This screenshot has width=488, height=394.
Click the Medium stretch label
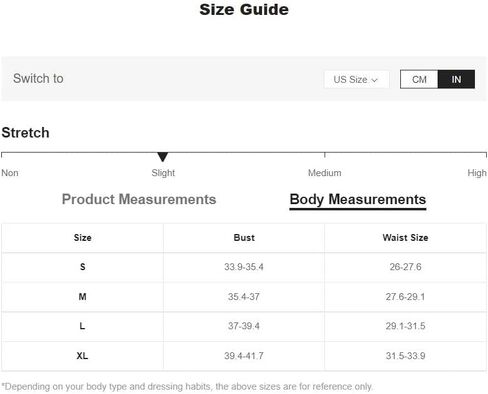324,173
